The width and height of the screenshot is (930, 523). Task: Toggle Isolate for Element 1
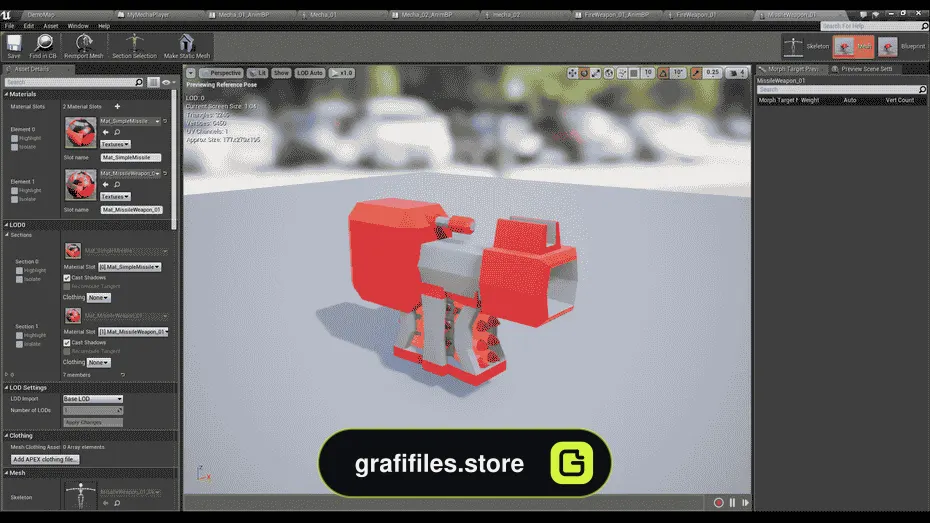pos(14,199)
